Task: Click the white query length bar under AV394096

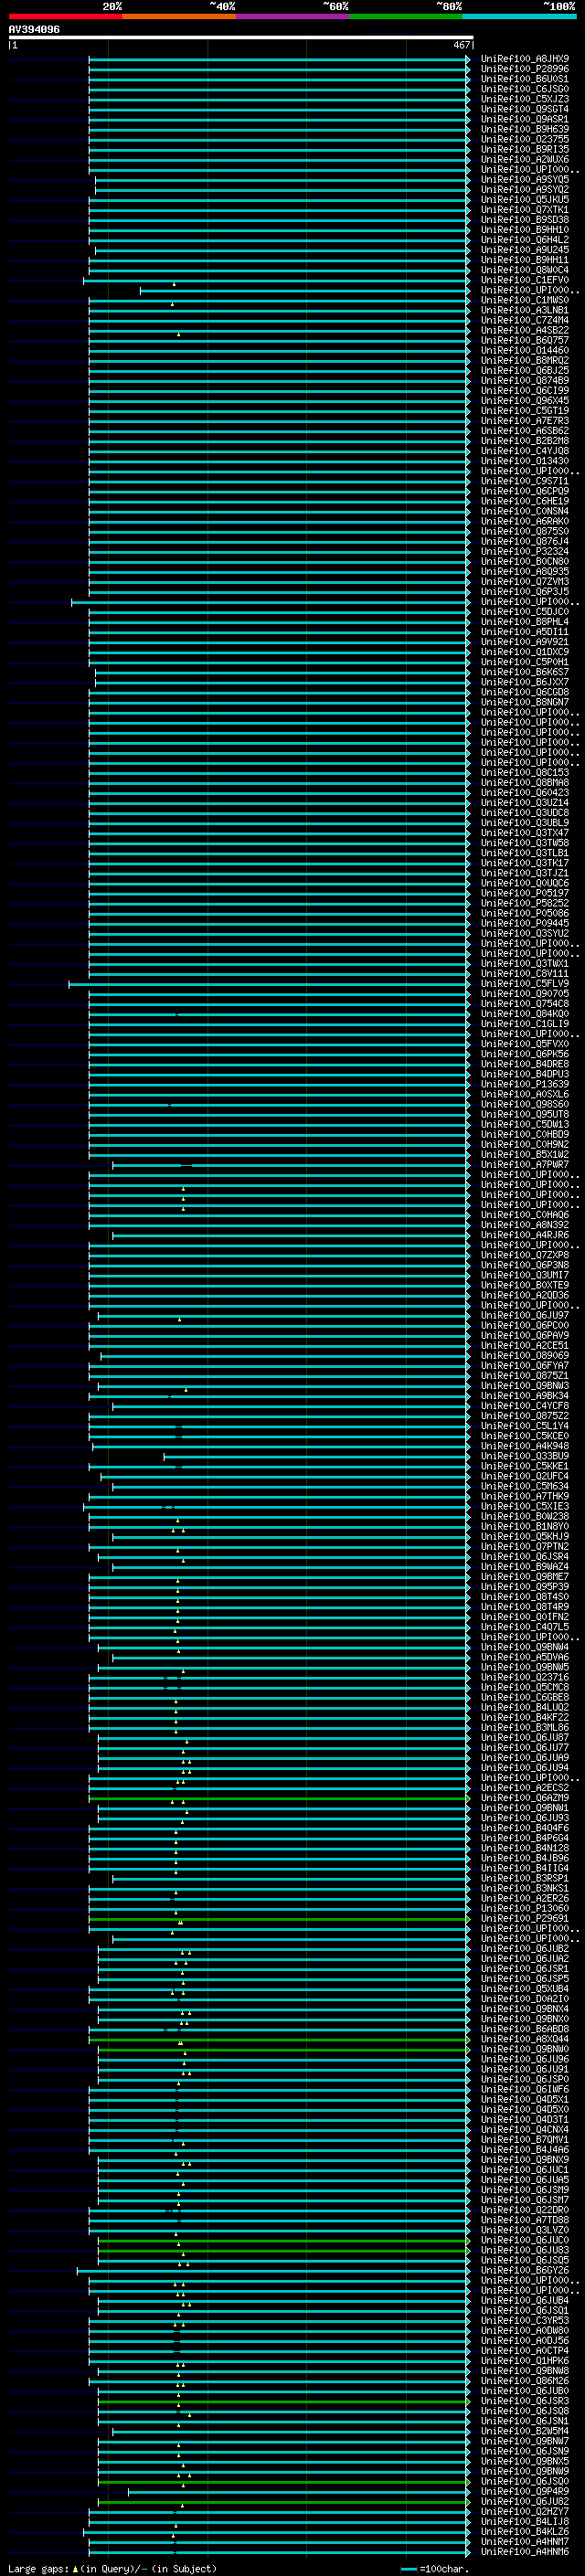Action: 240,37
